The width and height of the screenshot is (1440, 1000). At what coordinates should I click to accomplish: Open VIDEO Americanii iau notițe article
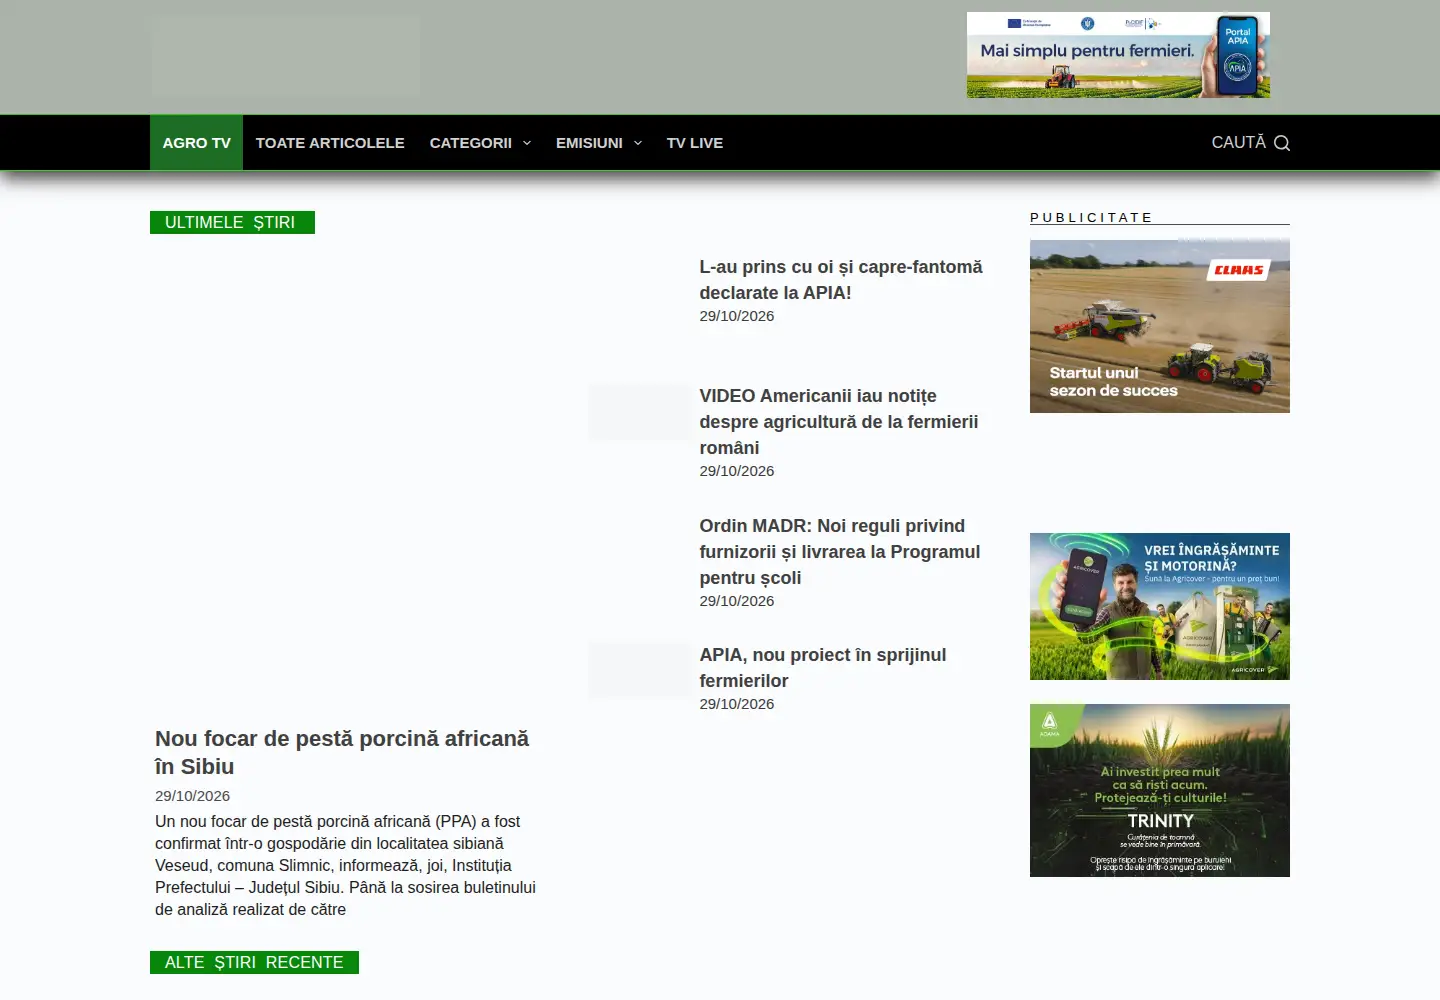839,422
